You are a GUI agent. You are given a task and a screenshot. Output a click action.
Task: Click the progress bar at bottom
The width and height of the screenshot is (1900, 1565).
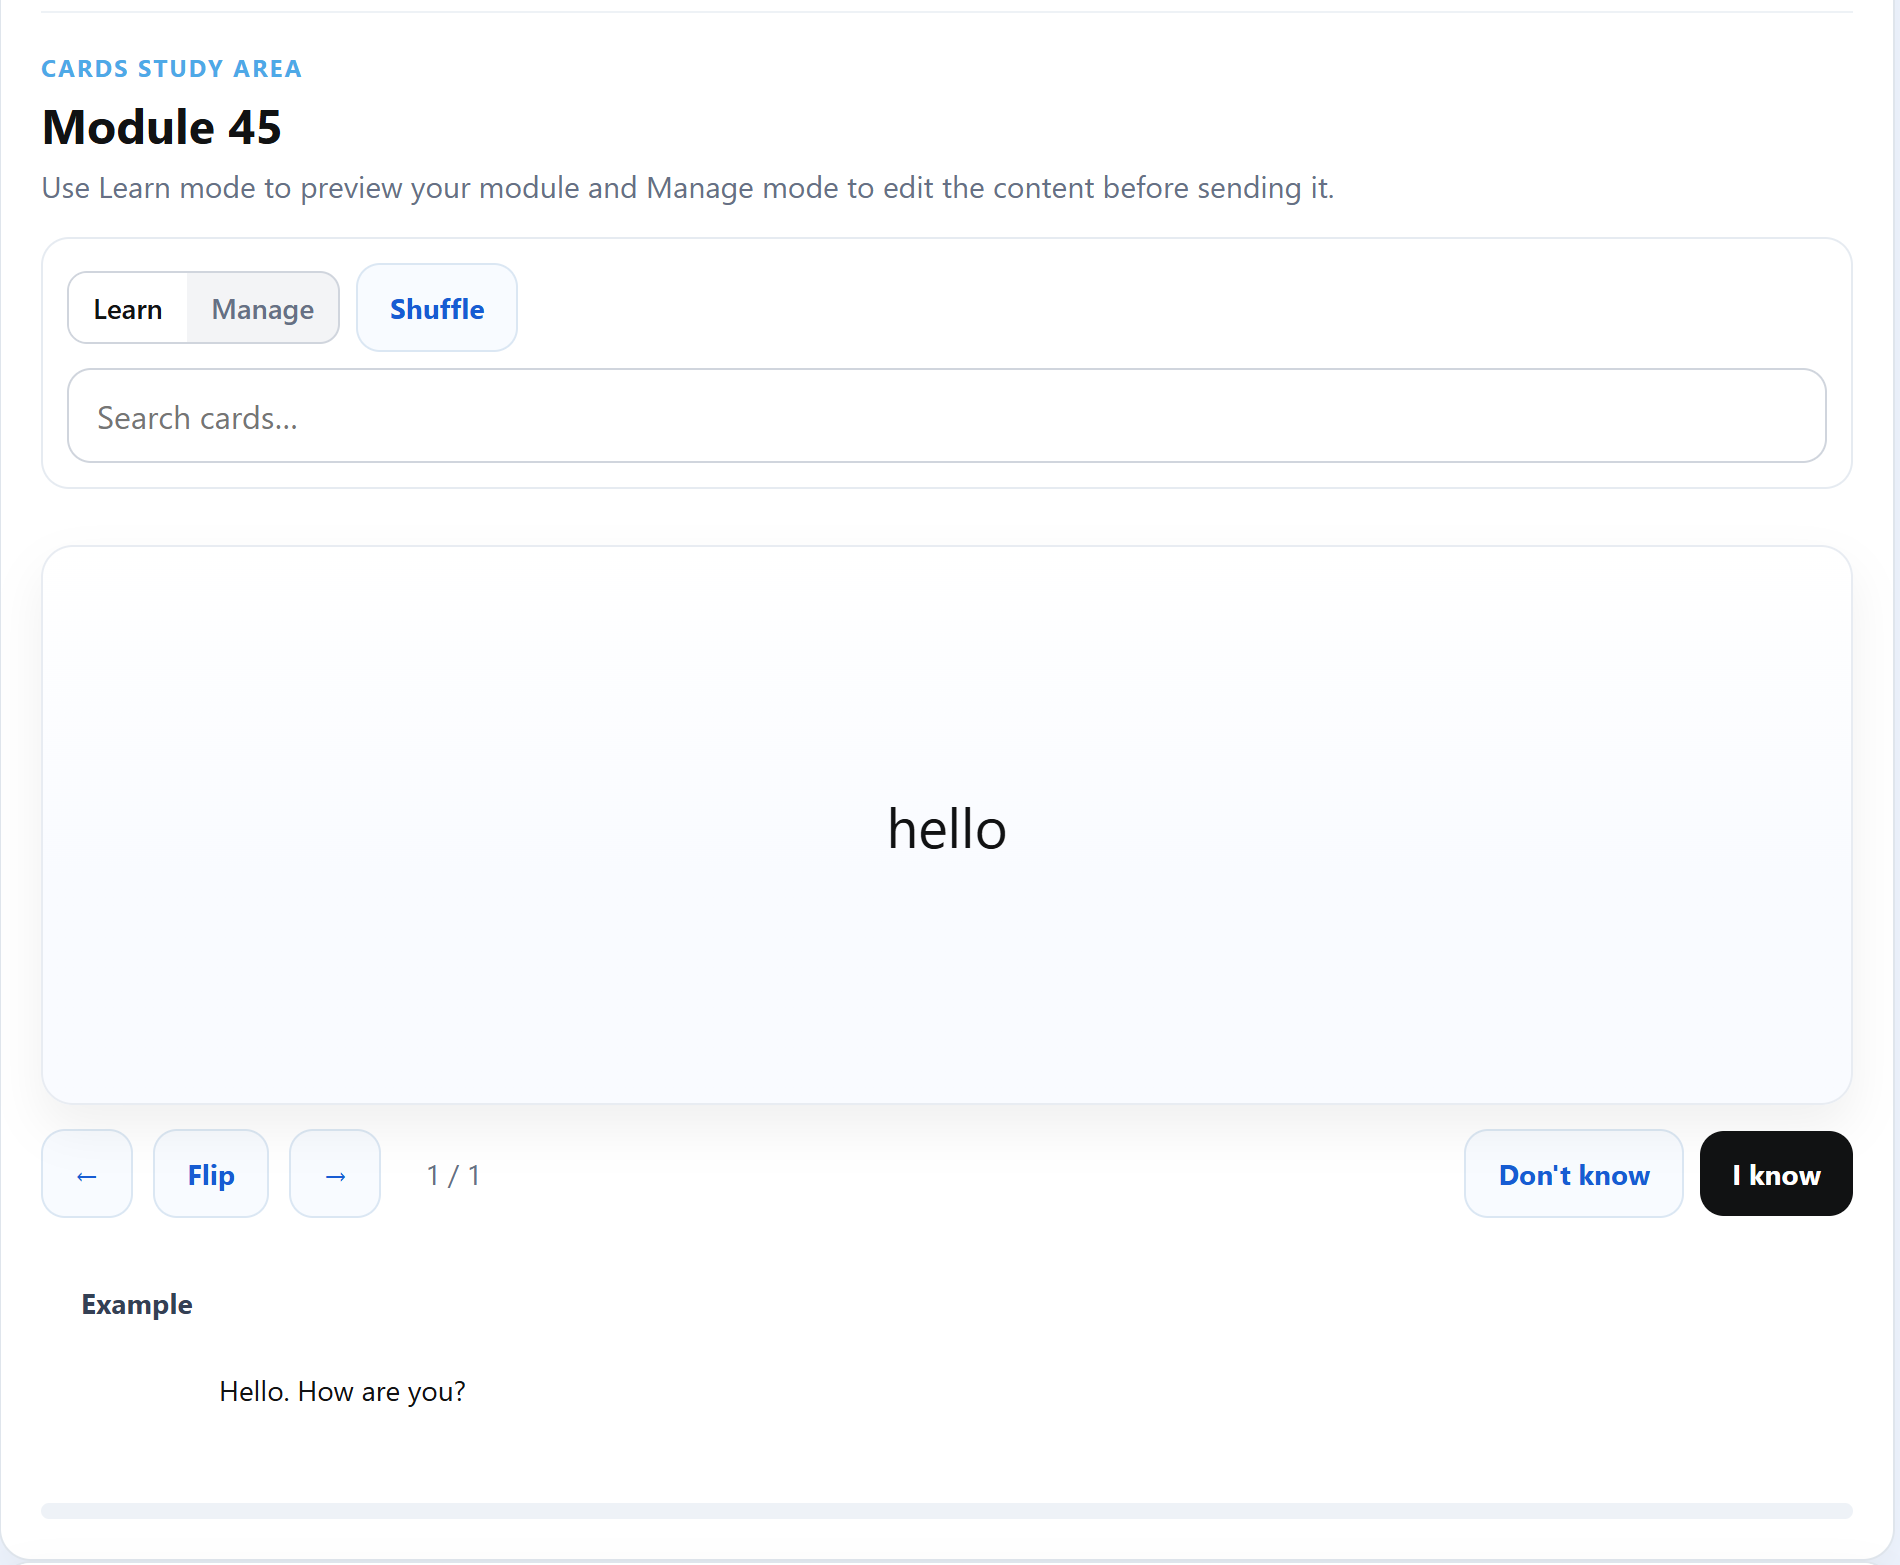coord(947,1510)
